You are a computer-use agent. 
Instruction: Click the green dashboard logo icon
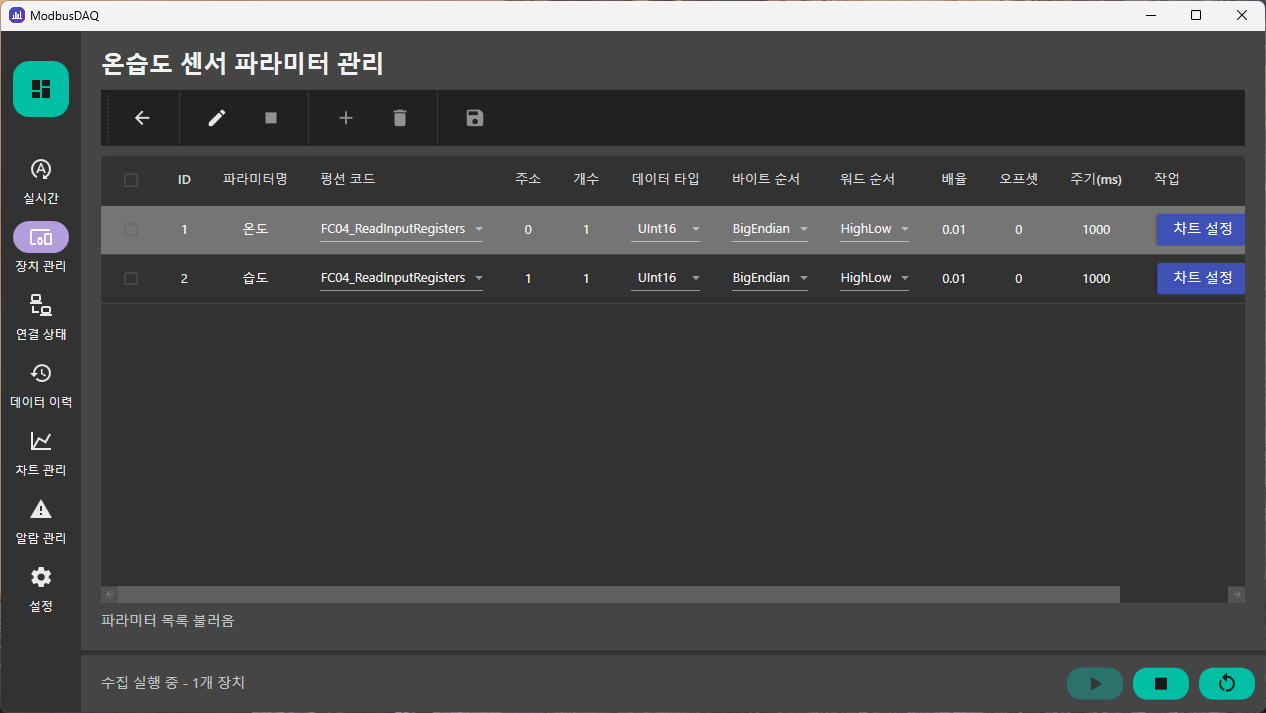(41, 89)
